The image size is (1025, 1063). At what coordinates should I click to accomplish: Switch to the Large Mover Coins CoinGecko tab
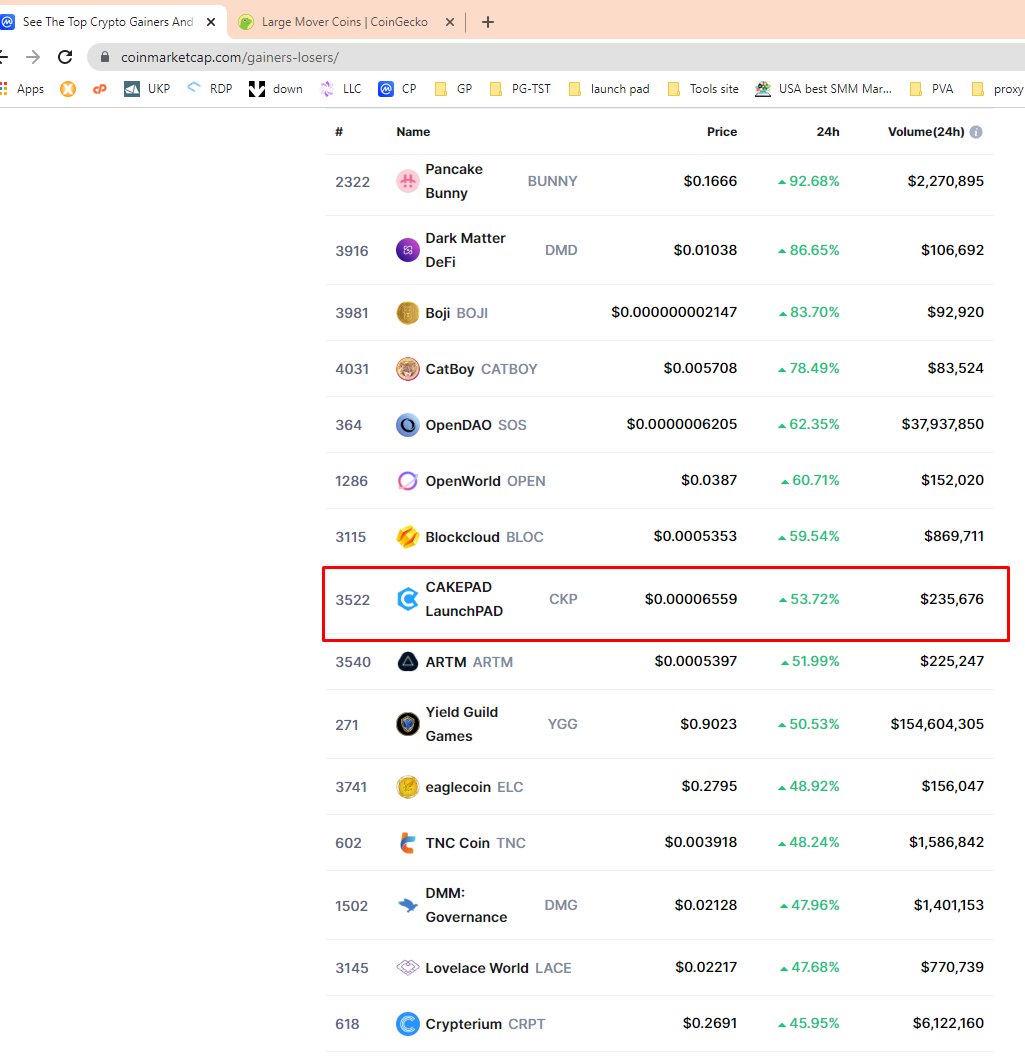point(345,22)
